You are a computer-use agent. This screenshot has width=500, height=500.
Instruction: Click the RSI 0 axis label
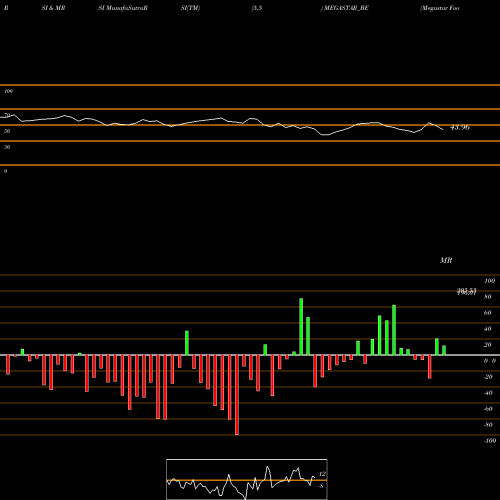(5, 171)
